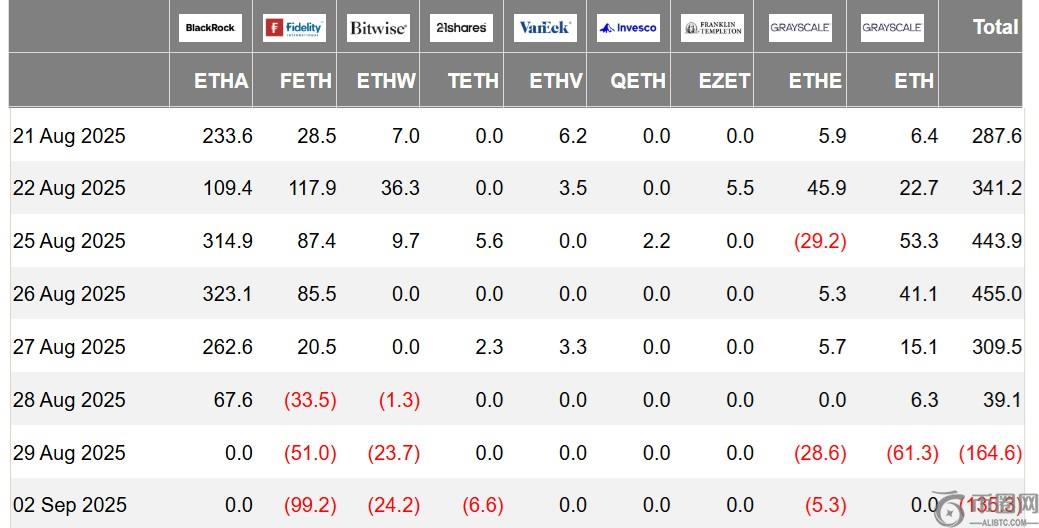The height and width of the screenshot is (528, 1039).
Task: Select the Invesco logo
Action: [628, 28]
